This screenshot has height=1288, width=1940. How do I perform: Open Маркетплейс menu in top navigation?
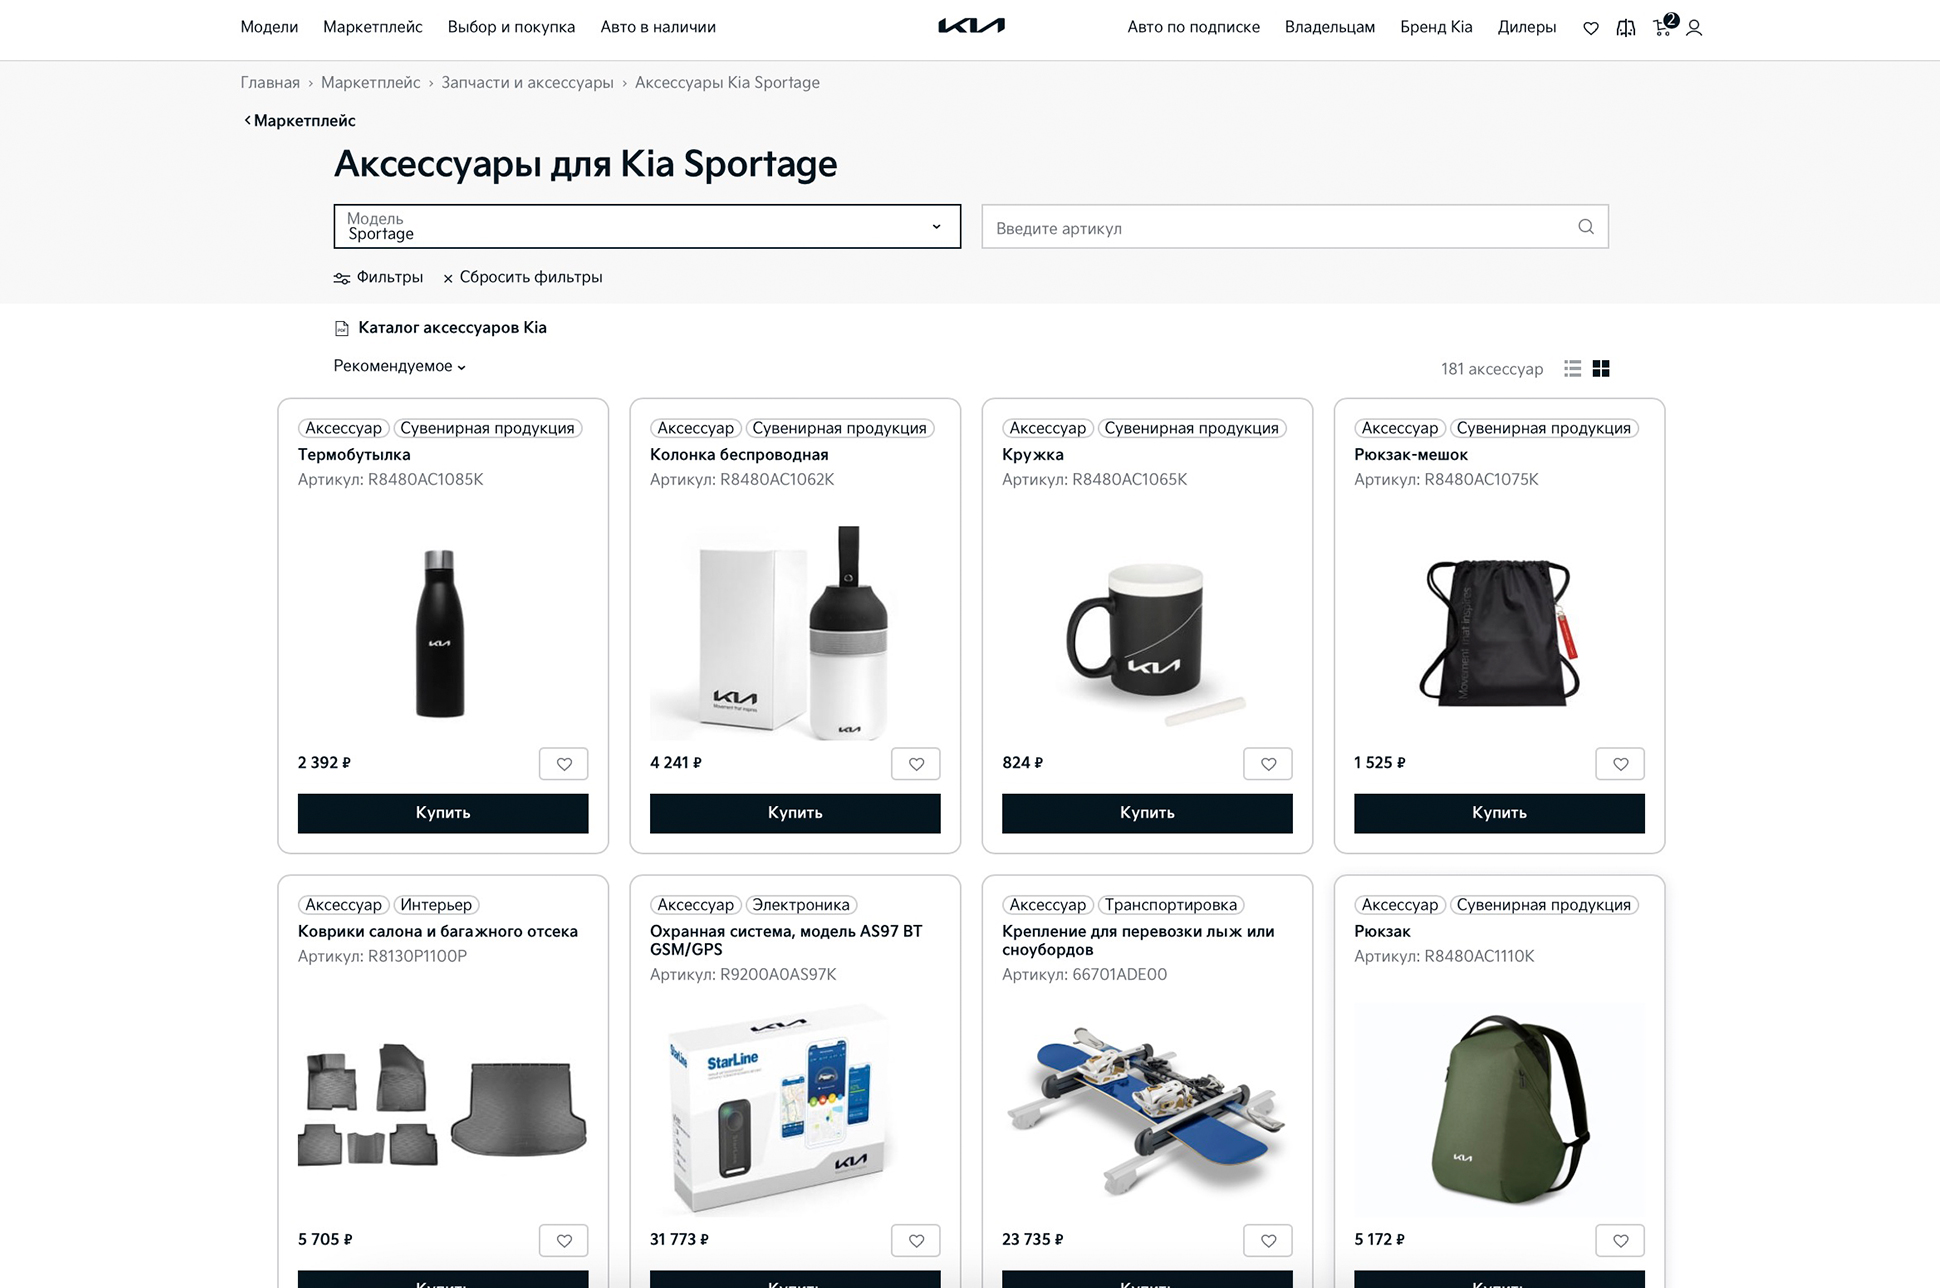click(x=372, y=27)
